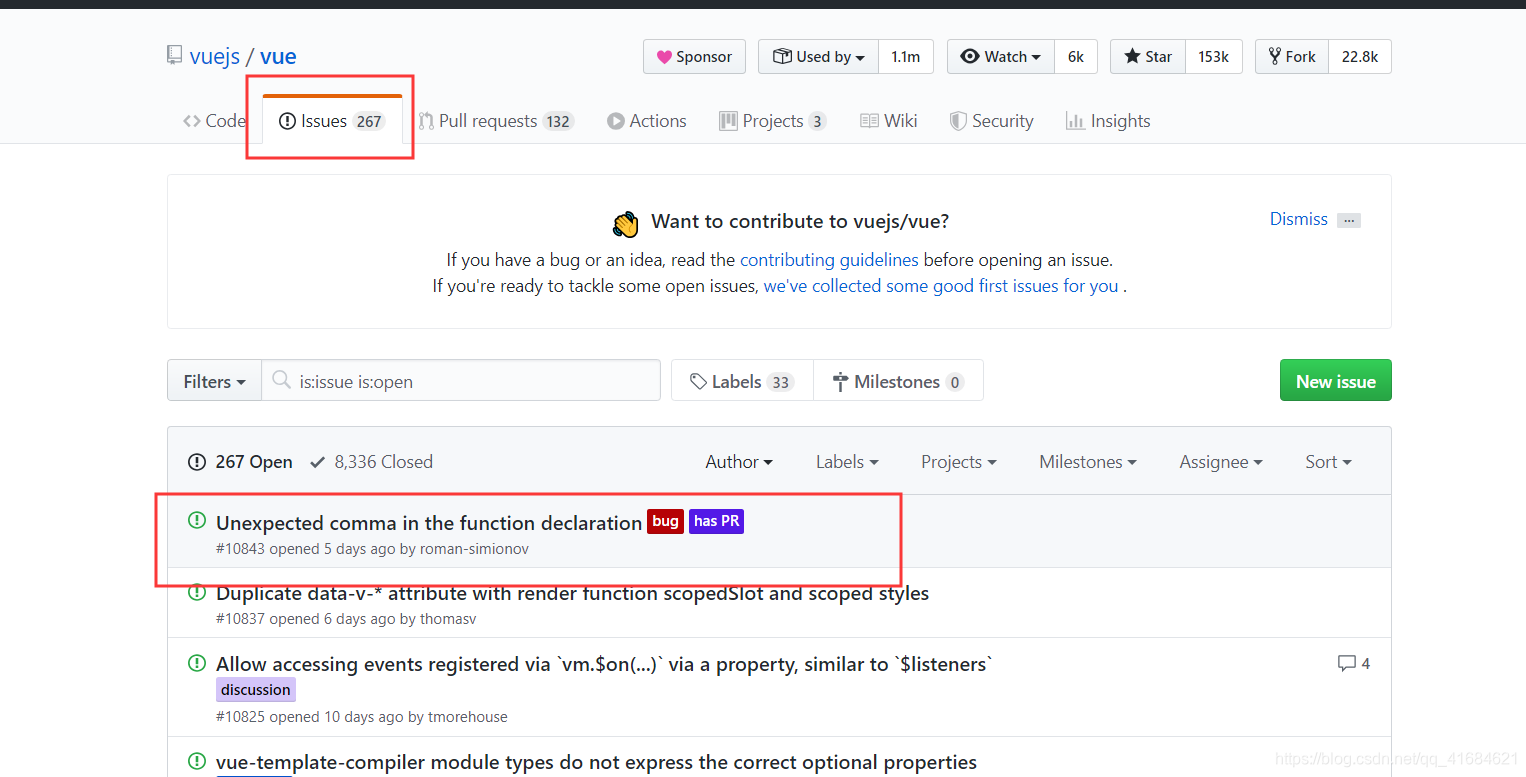The width and height of the screenshot is (1526, 777).
Task: Open thomasv author link
Action: point(448,619)
